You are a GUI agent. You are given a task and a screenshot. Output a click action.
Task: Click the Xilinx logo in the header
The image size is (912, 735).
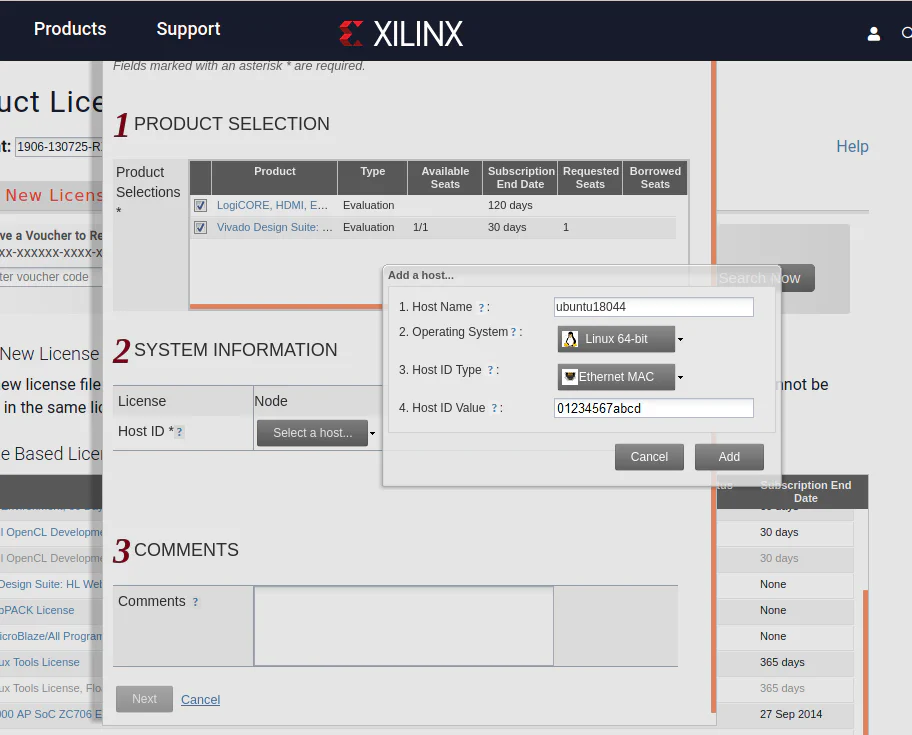tap(401, 33)
